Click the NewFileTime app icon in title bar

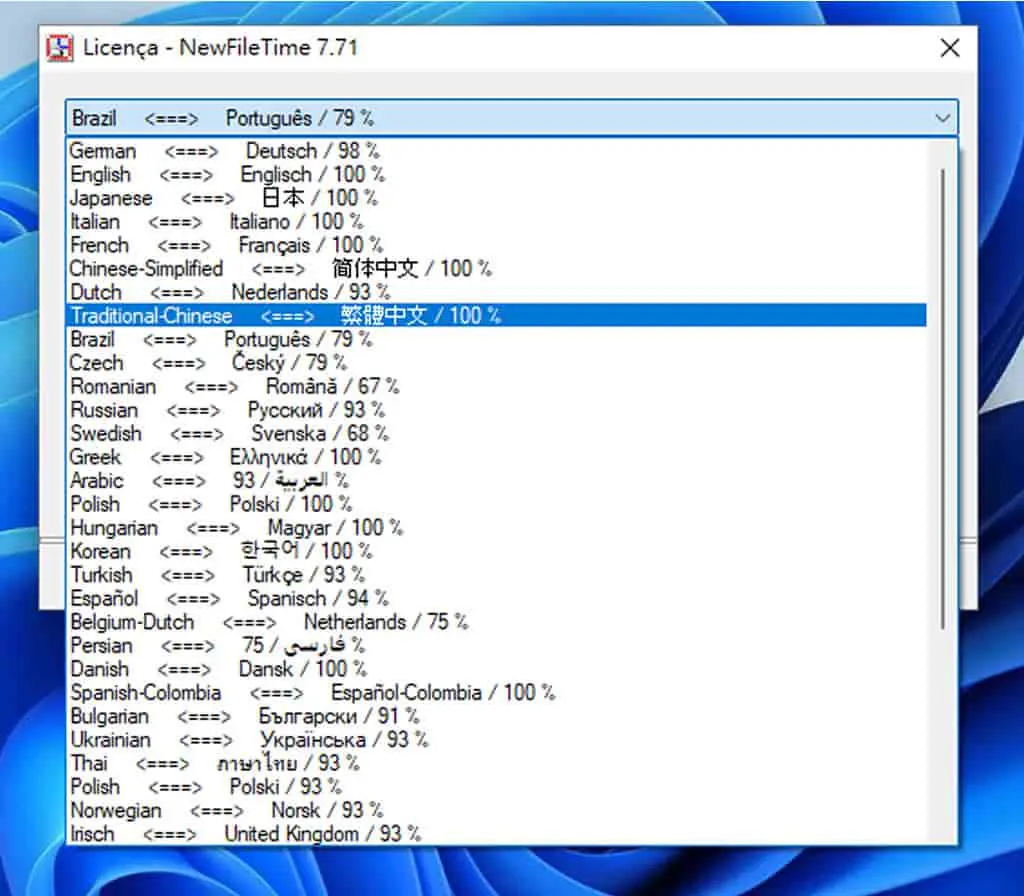[x=59, y=48]
